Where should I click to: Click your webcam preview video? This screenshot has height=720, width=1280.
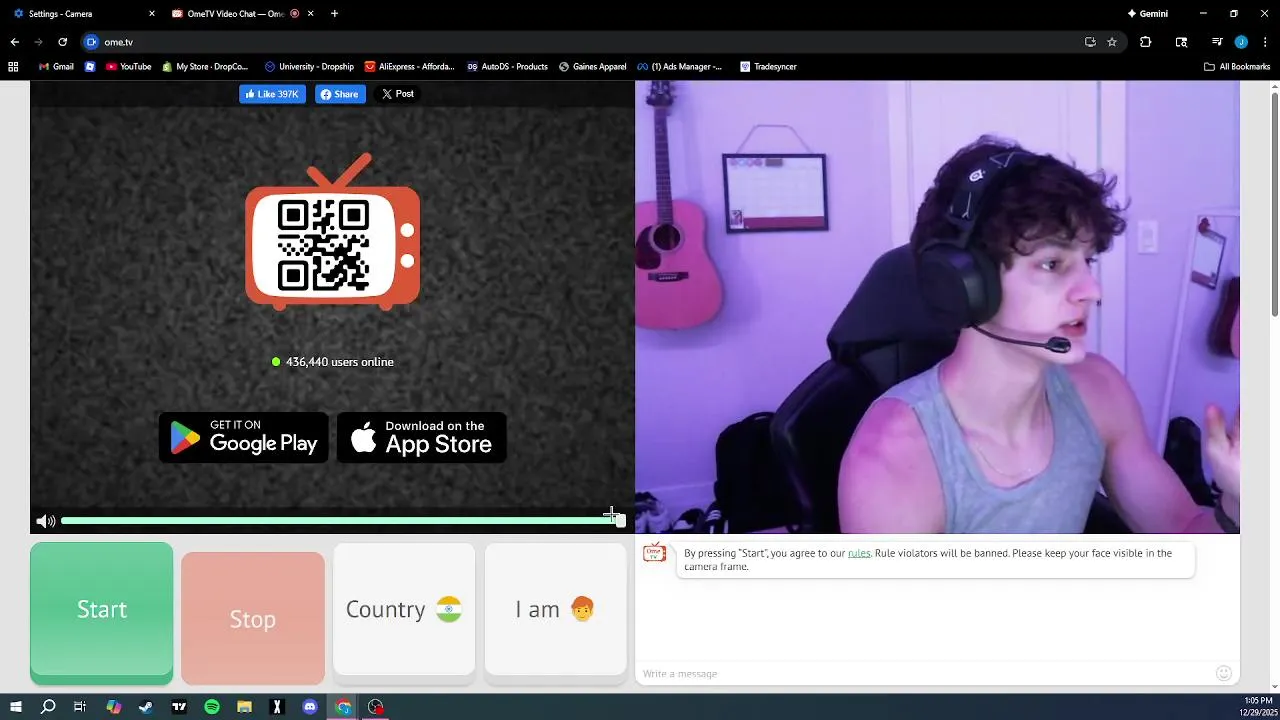click(x=937, y=307)
